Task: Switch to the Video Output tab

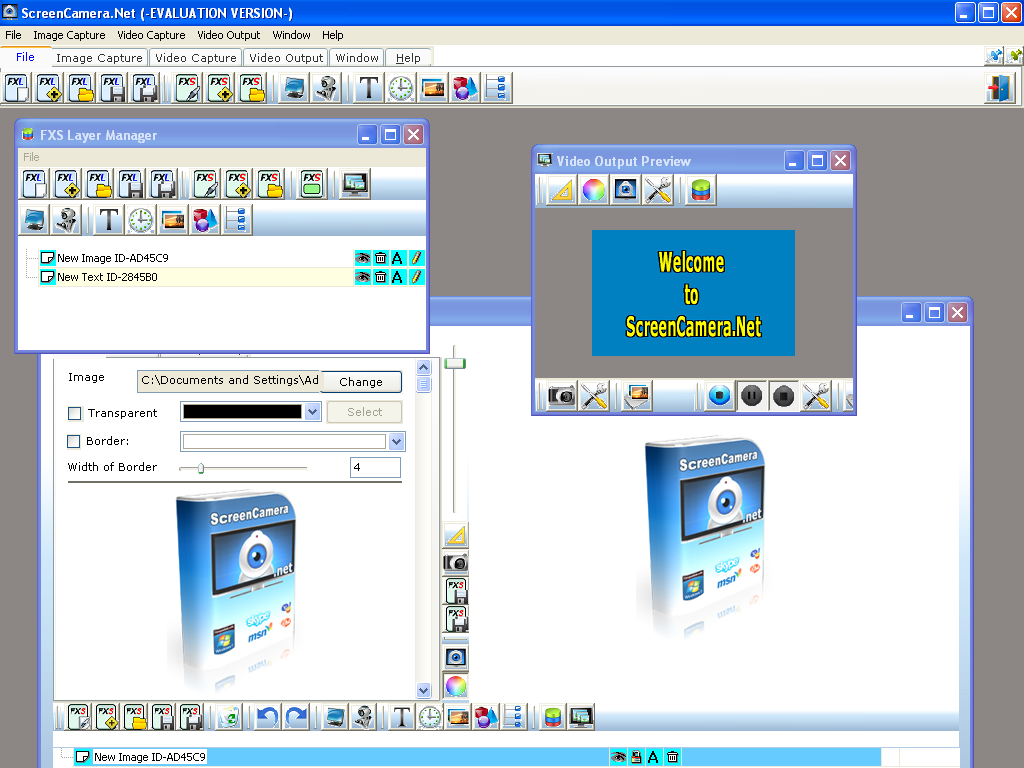Action: tap(286, 58)
